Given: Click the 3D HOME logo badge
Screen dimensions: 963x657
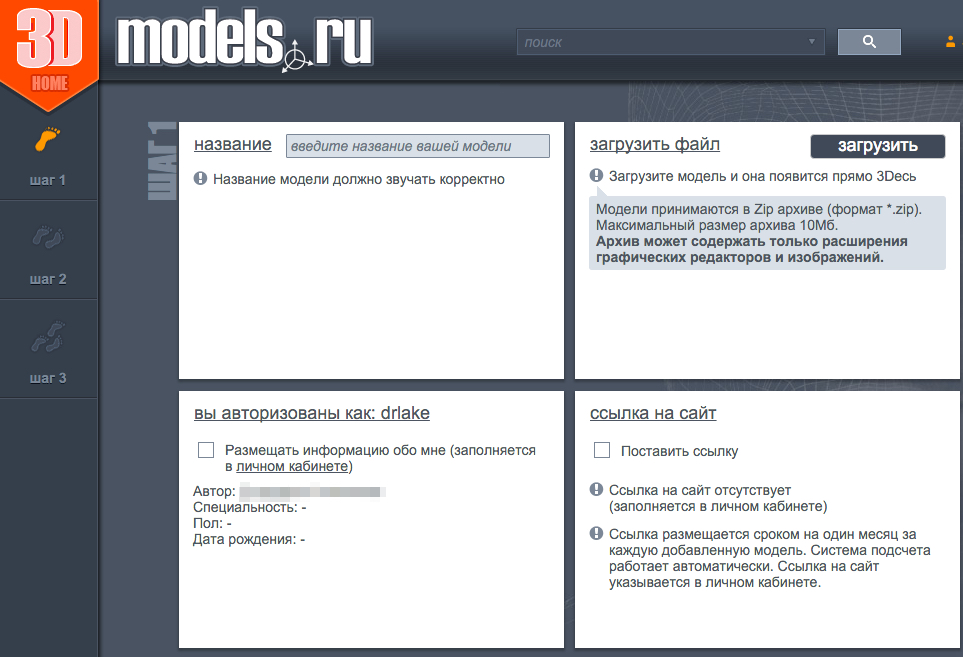Looking at the screenshot, I should point(48,50).
